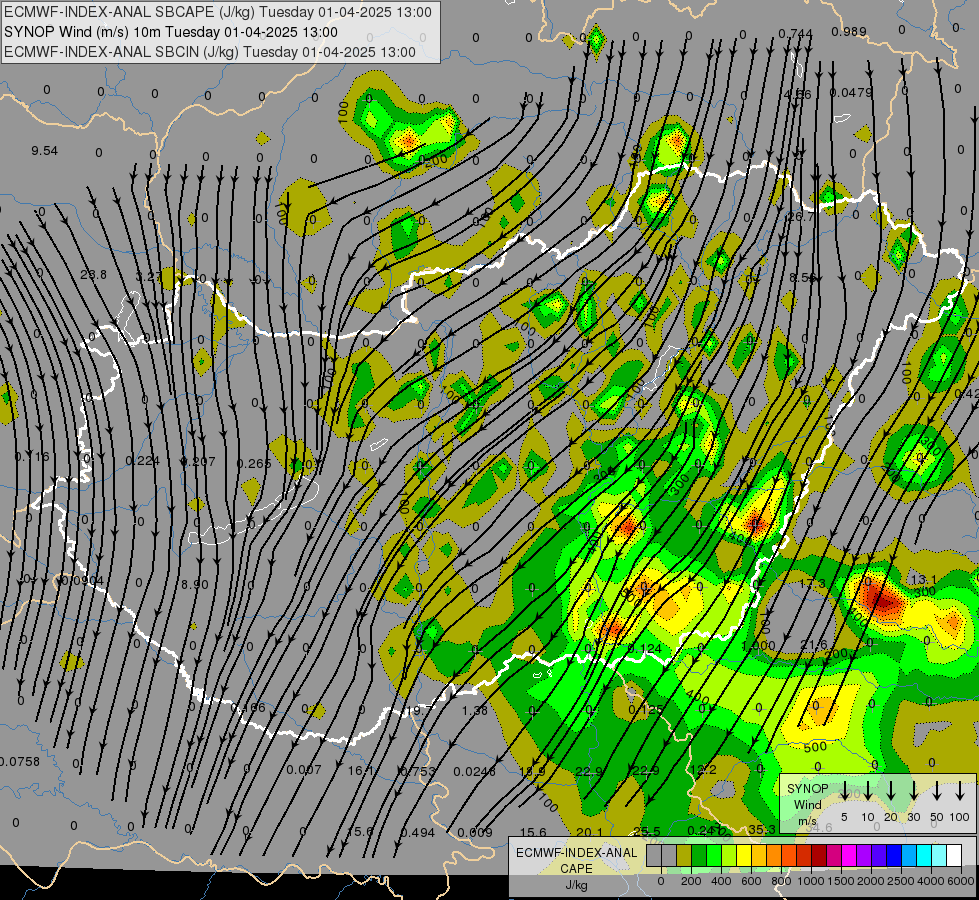Click the 20.1 value near the bottom
The width and height of the screenshot is (979, 900).
pos(589,832)
